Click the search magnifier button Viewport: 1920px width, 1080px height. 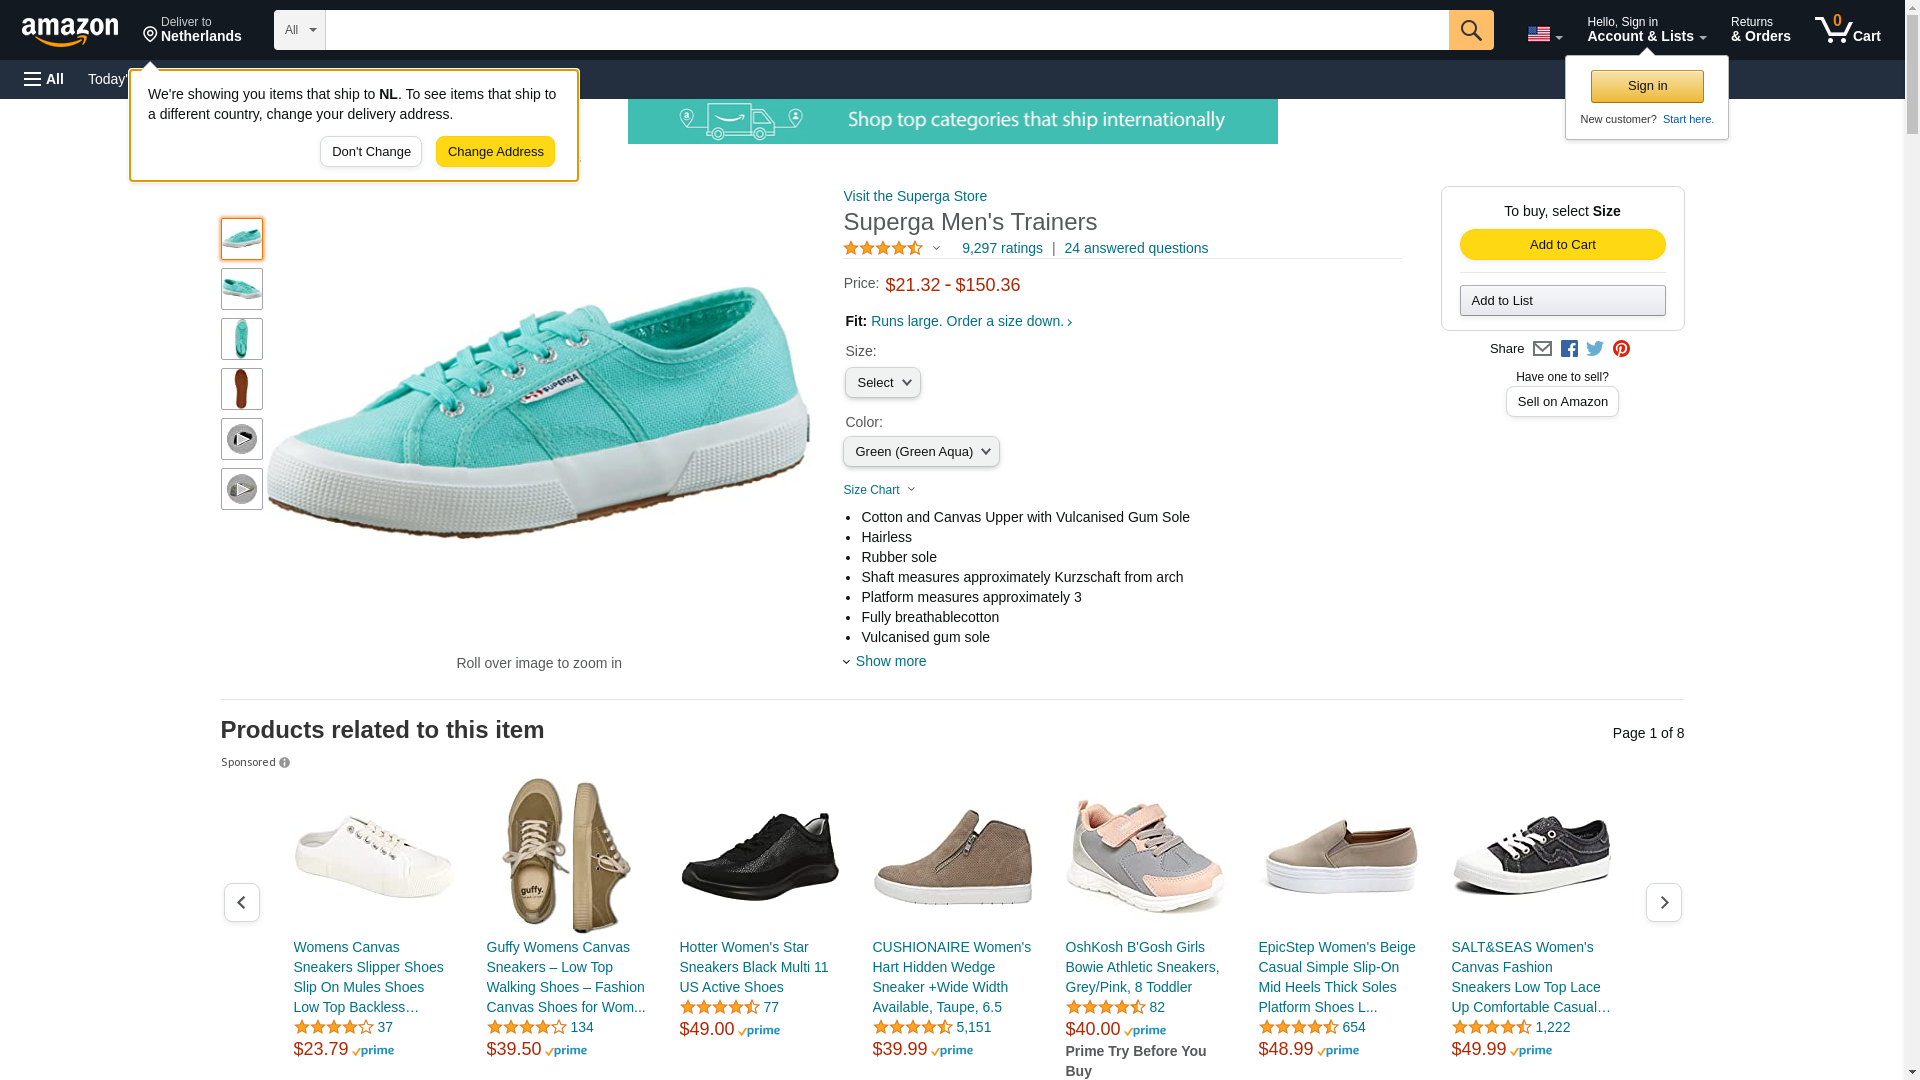coord(1471,30)
